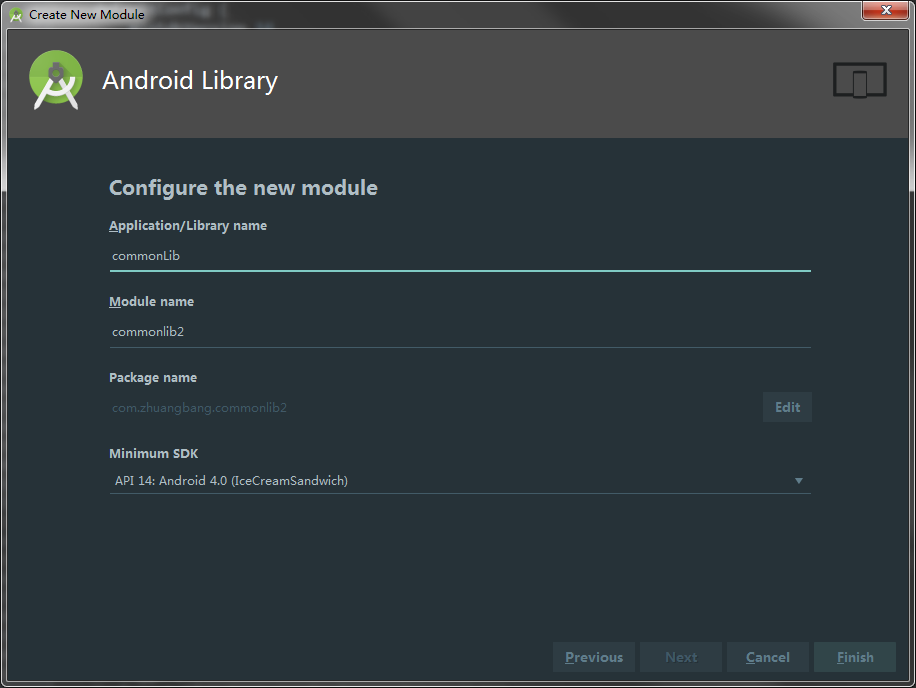This screenshot has height=688, width=916.
Task: Close the Create New Module dialog
Action: (x=886, y=10)
